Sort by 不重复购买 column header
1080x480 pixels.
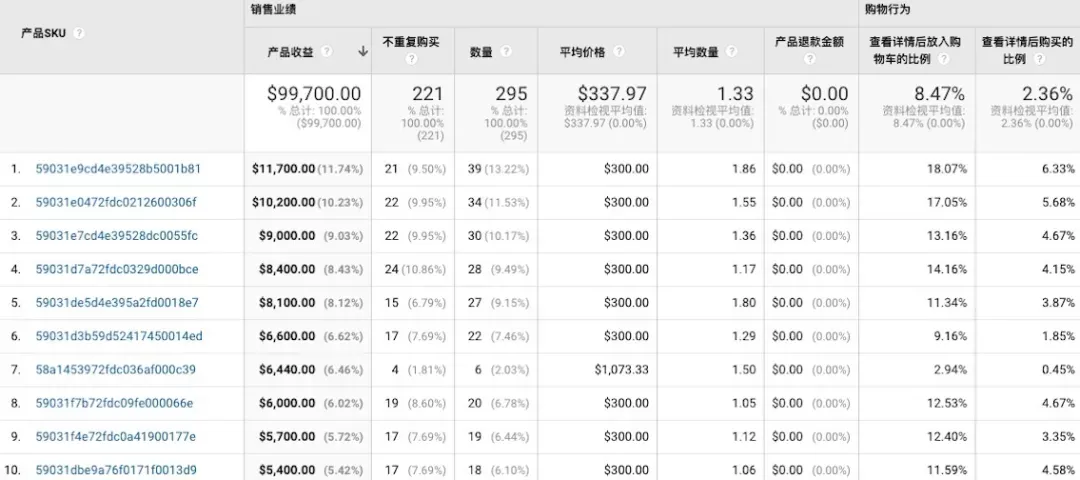[x=411, y=43]
